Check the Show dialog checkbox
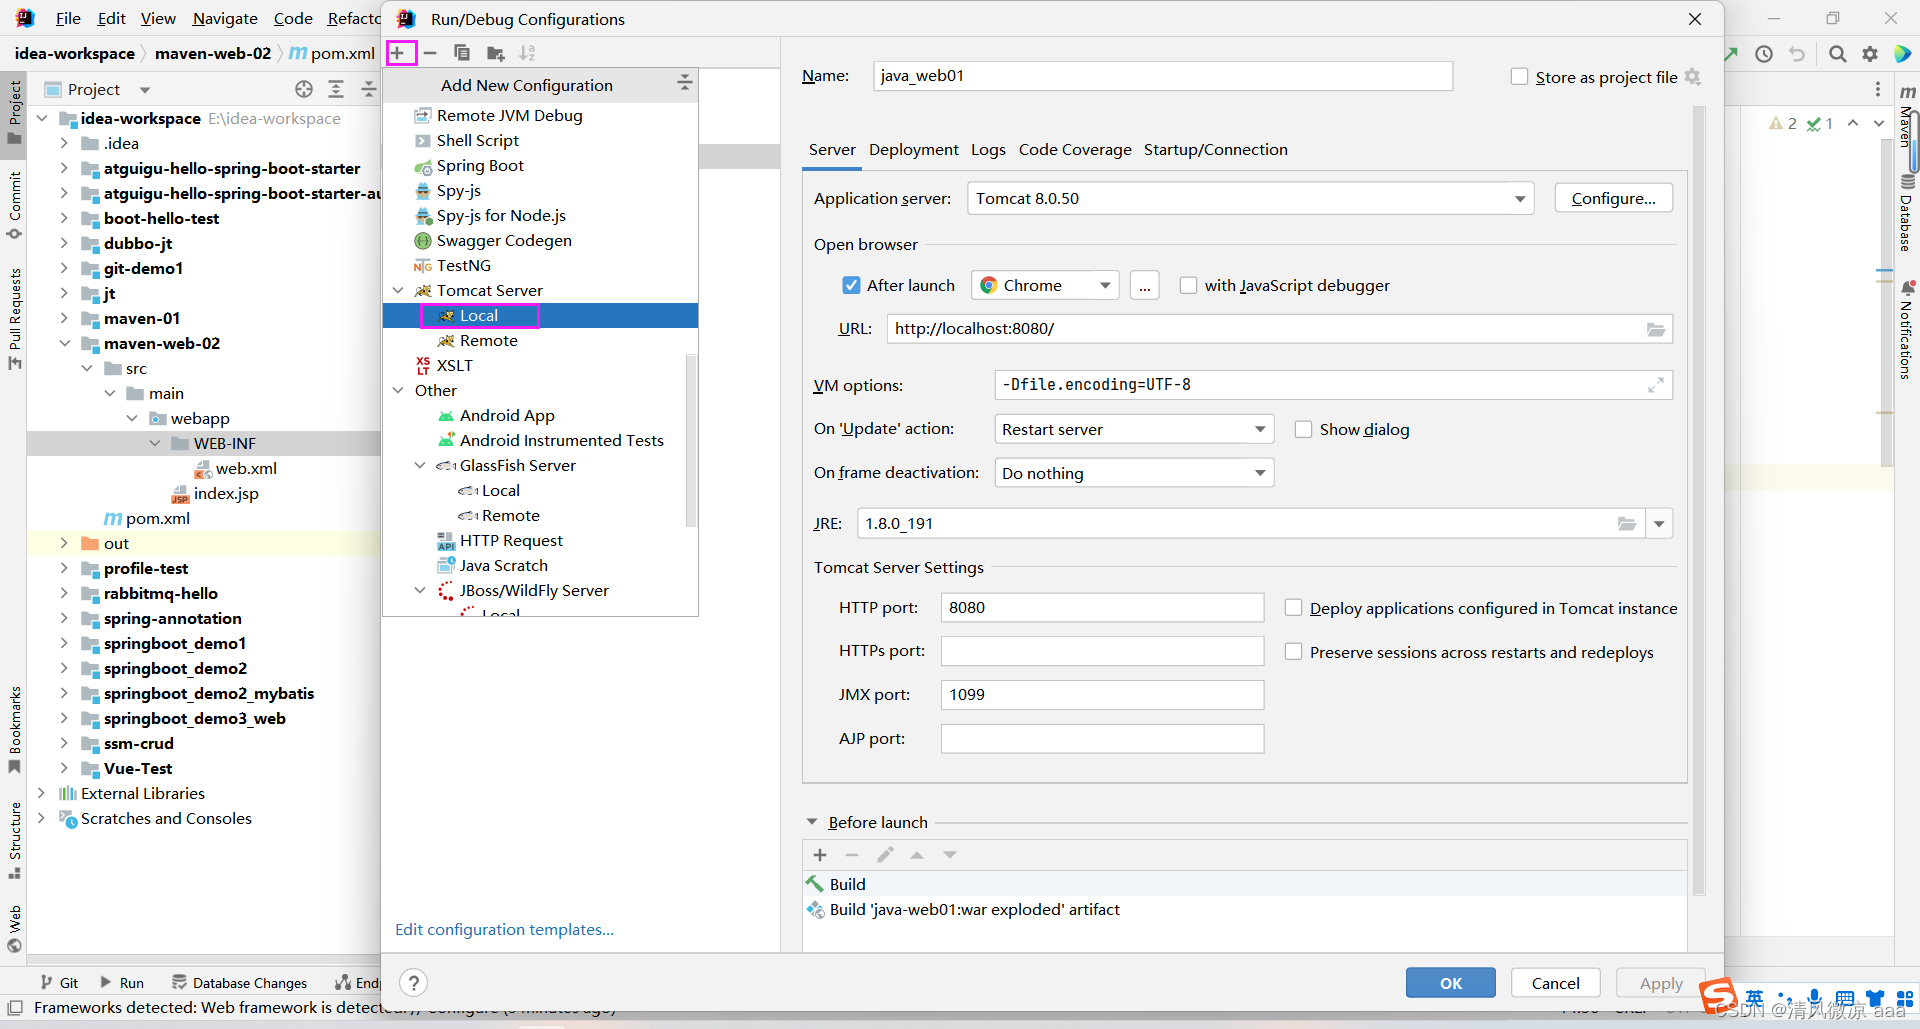 pyautogui.click(x=1303, y=429)
